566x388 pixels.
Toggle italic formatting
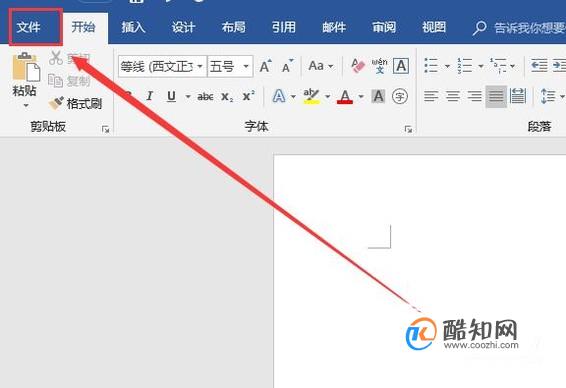pos(149,96)
